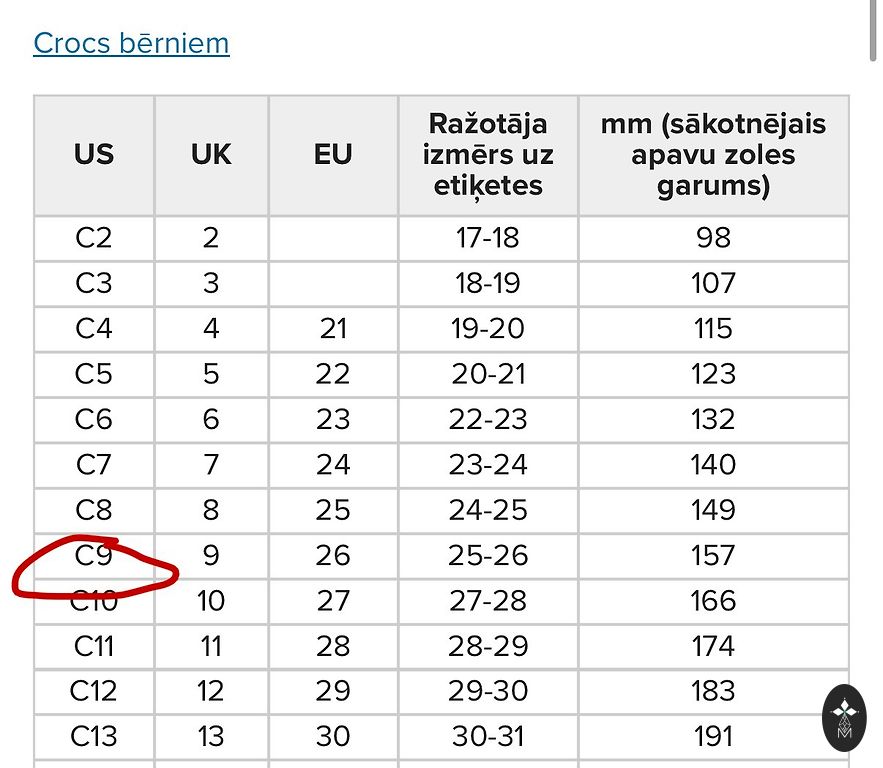Select the UK column cell showing 10
This screenshot has height=768, width=883.
pyautogui.click(x=211, y=601)
